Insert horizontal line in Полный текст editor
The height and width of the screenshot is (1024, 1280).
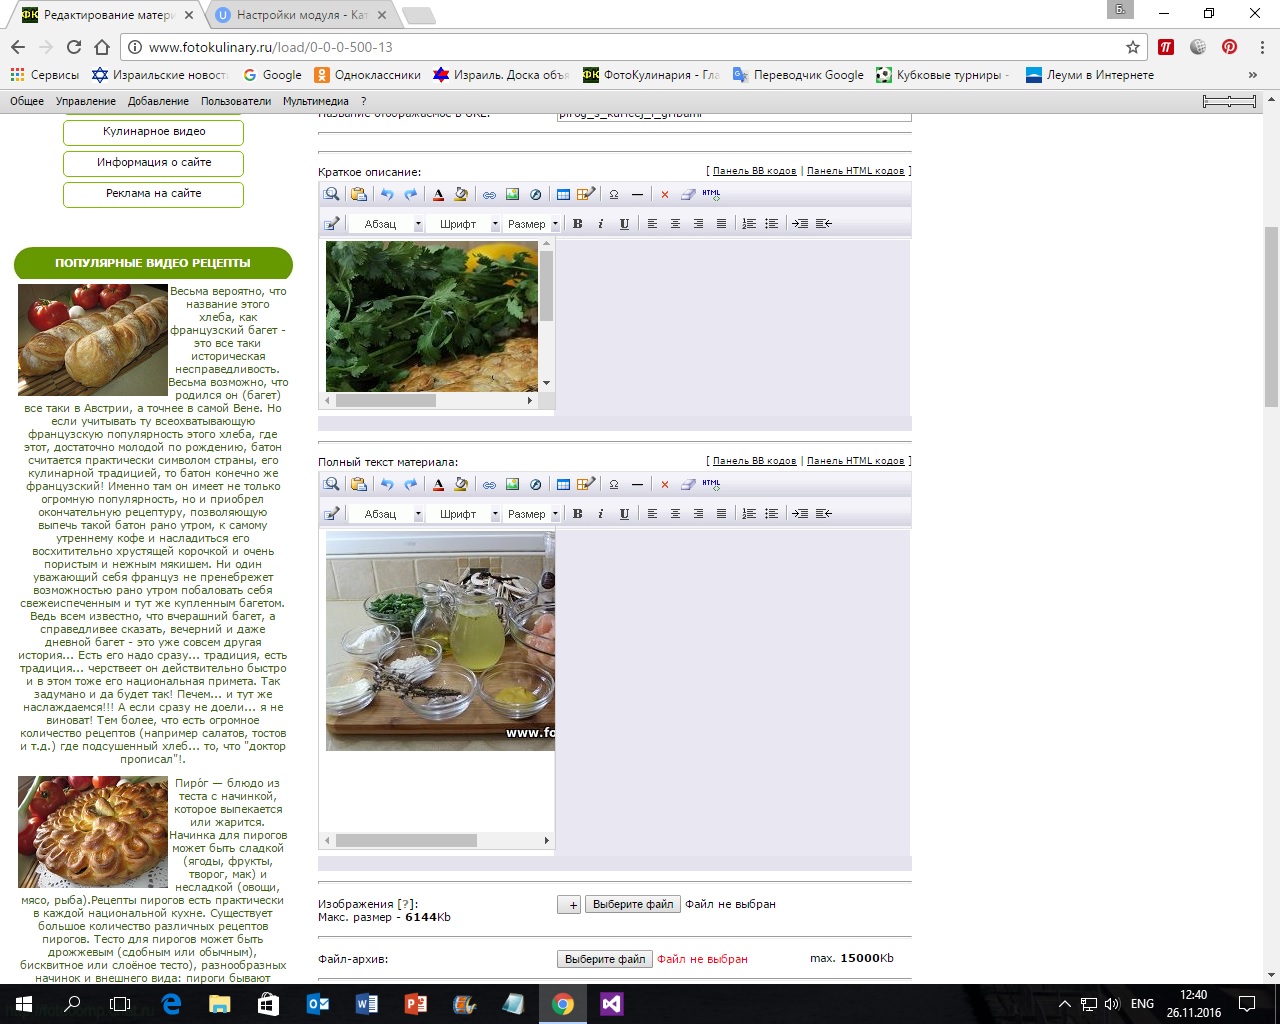click(637, 484)
